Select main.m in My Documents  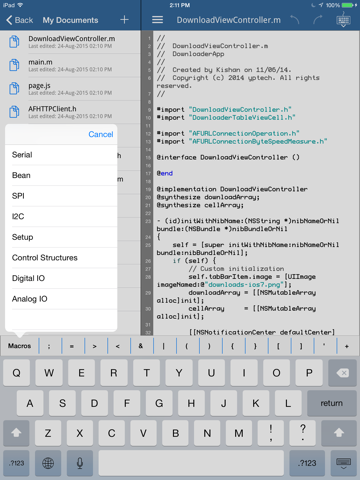coord(70,66)
